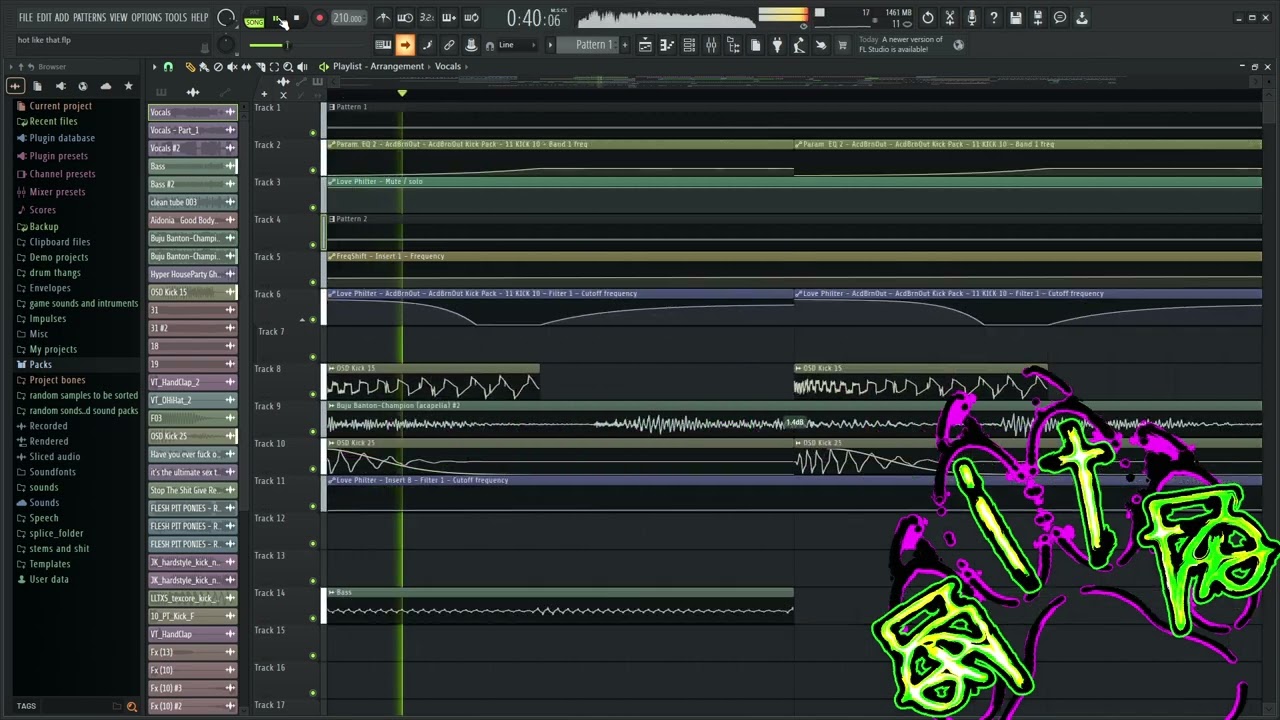Choose the Select marquee tool

274,67
